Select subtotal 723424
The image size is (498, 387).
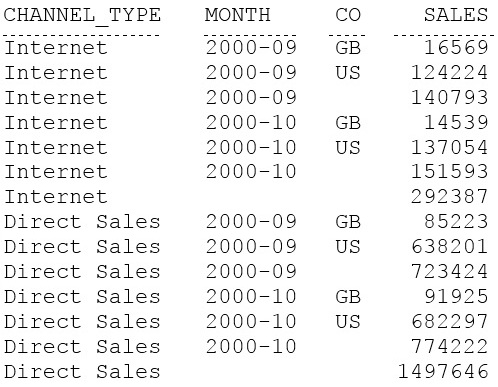(x=449, y=271)
